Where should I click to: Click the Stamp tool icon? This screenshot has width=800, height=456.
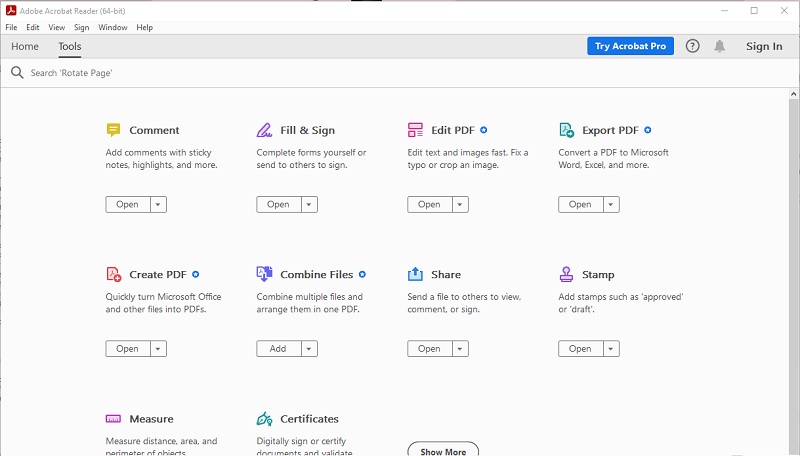point(566,274)
